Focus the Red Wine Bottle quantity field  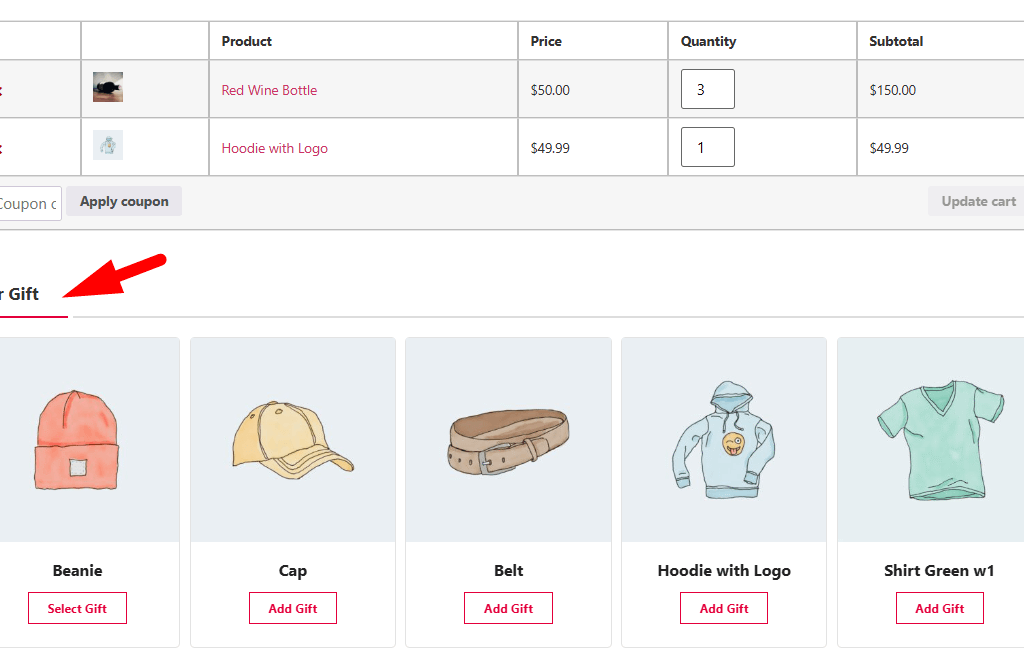click(707, 89)
